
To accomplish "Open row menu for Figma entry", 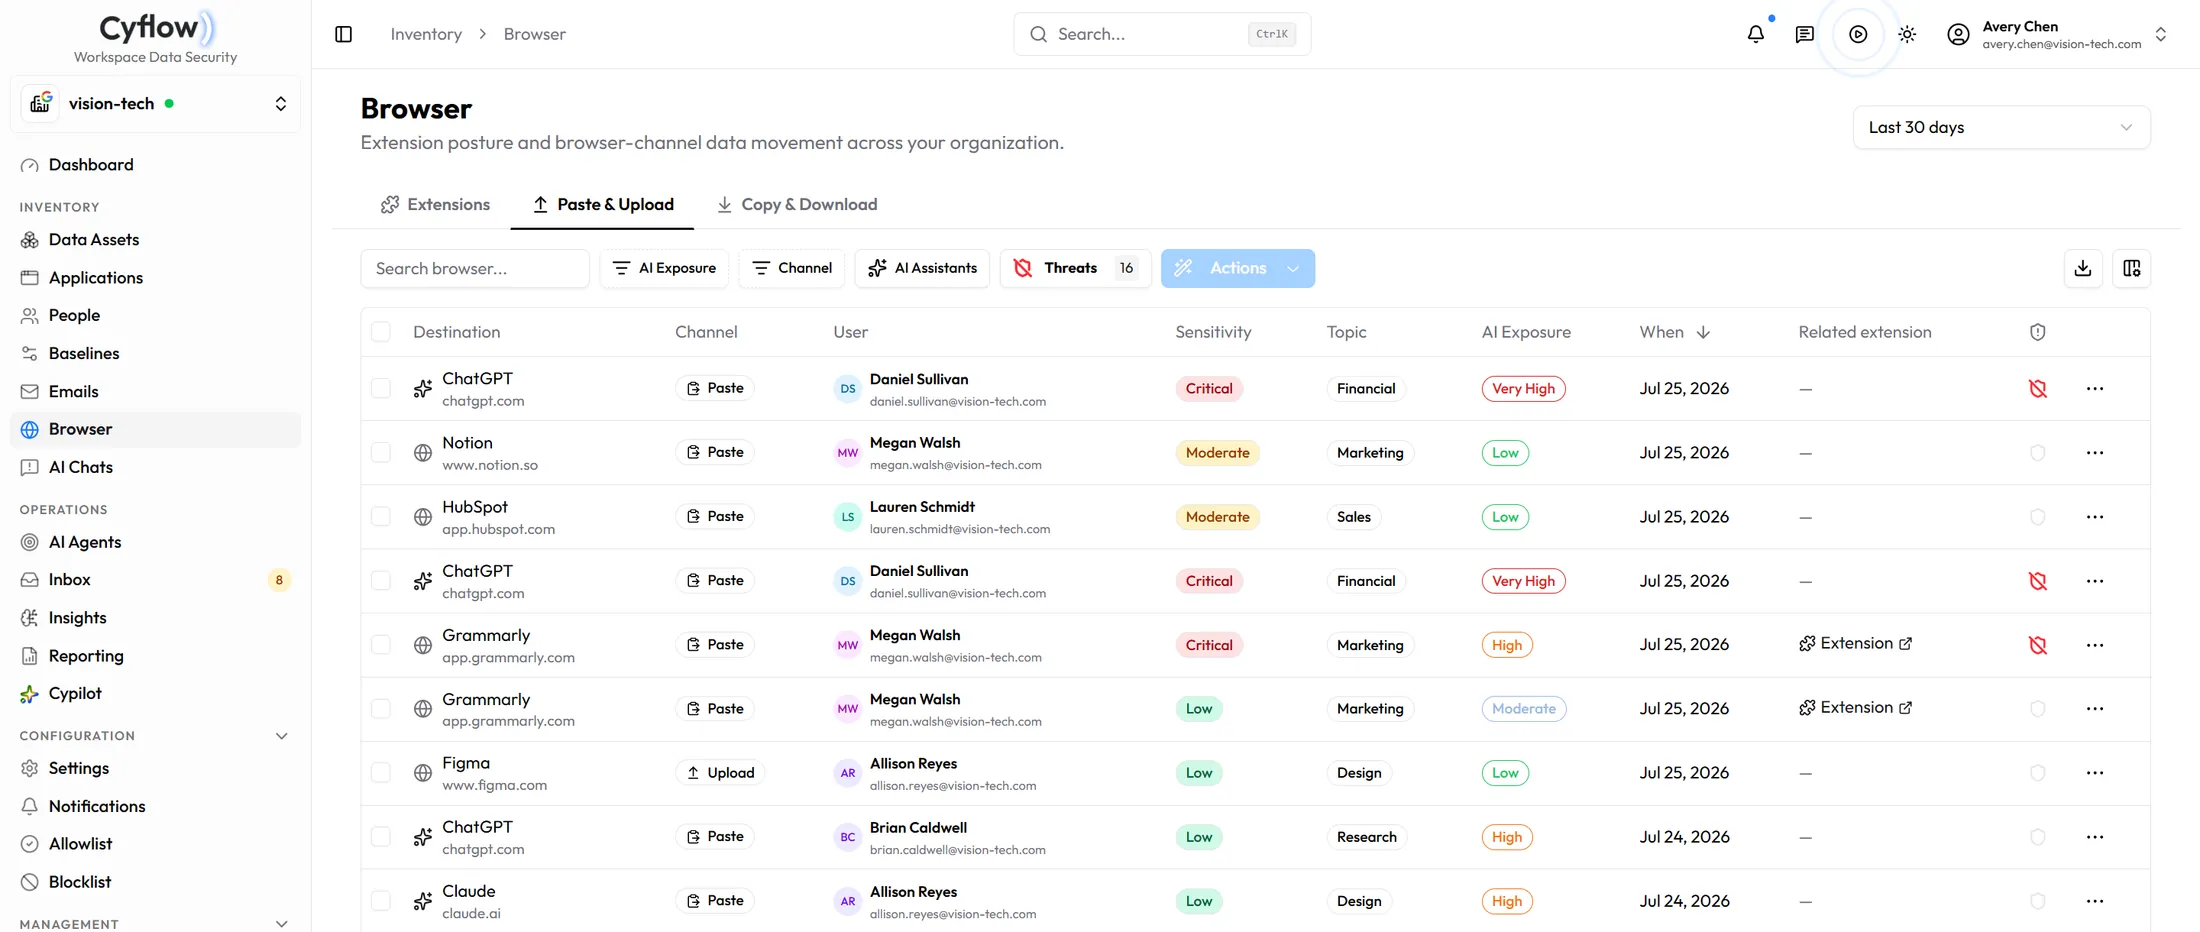I will [x=2095, y=773].
